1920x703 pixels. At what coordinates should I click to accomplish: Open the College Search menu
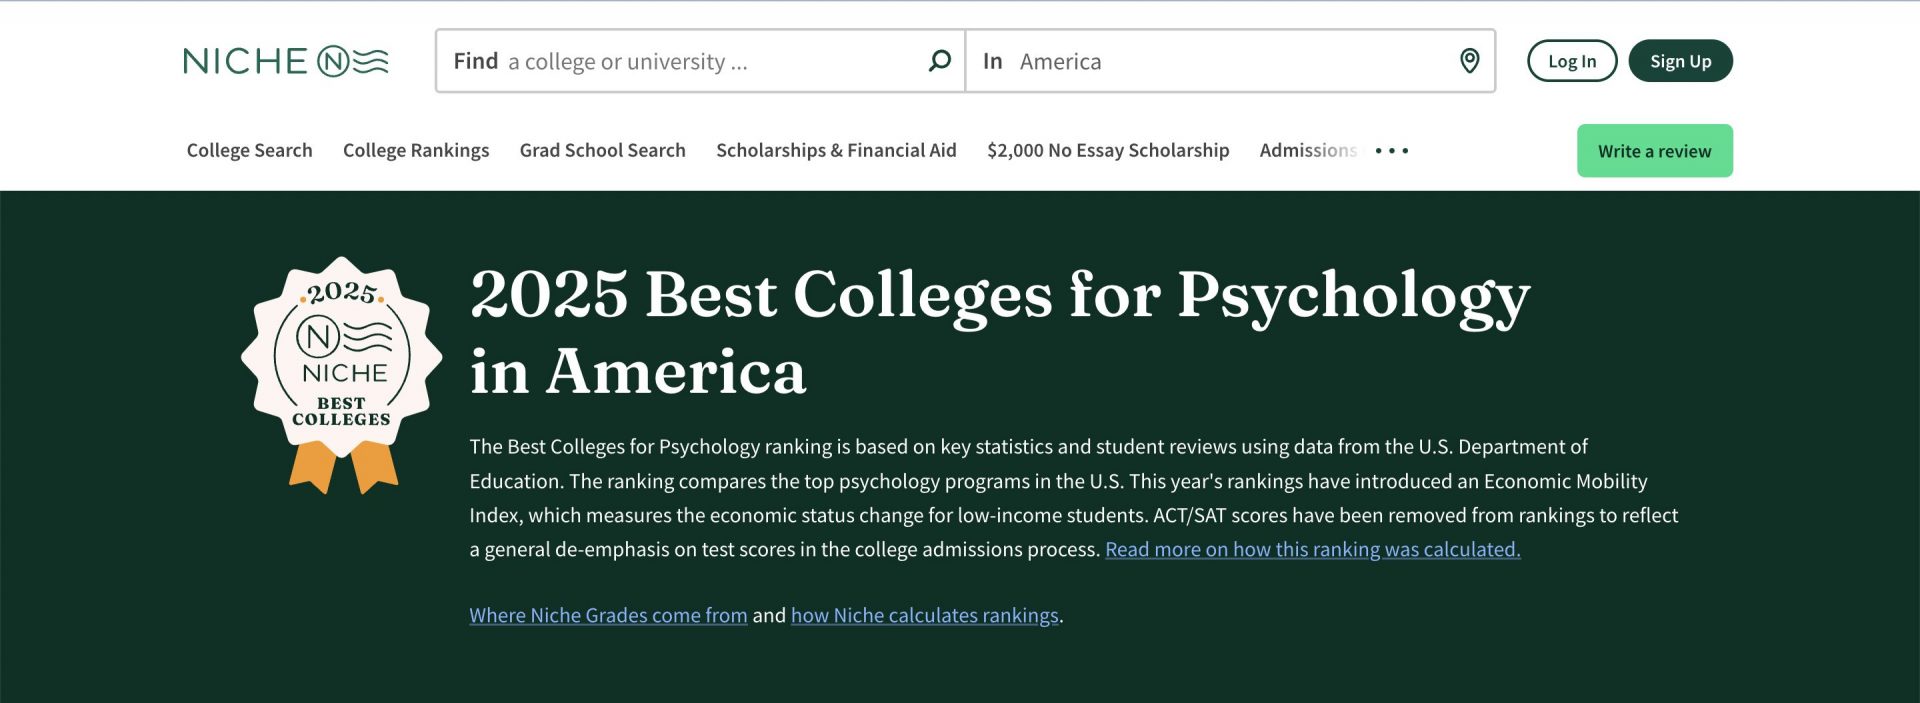tap(249, 150)
